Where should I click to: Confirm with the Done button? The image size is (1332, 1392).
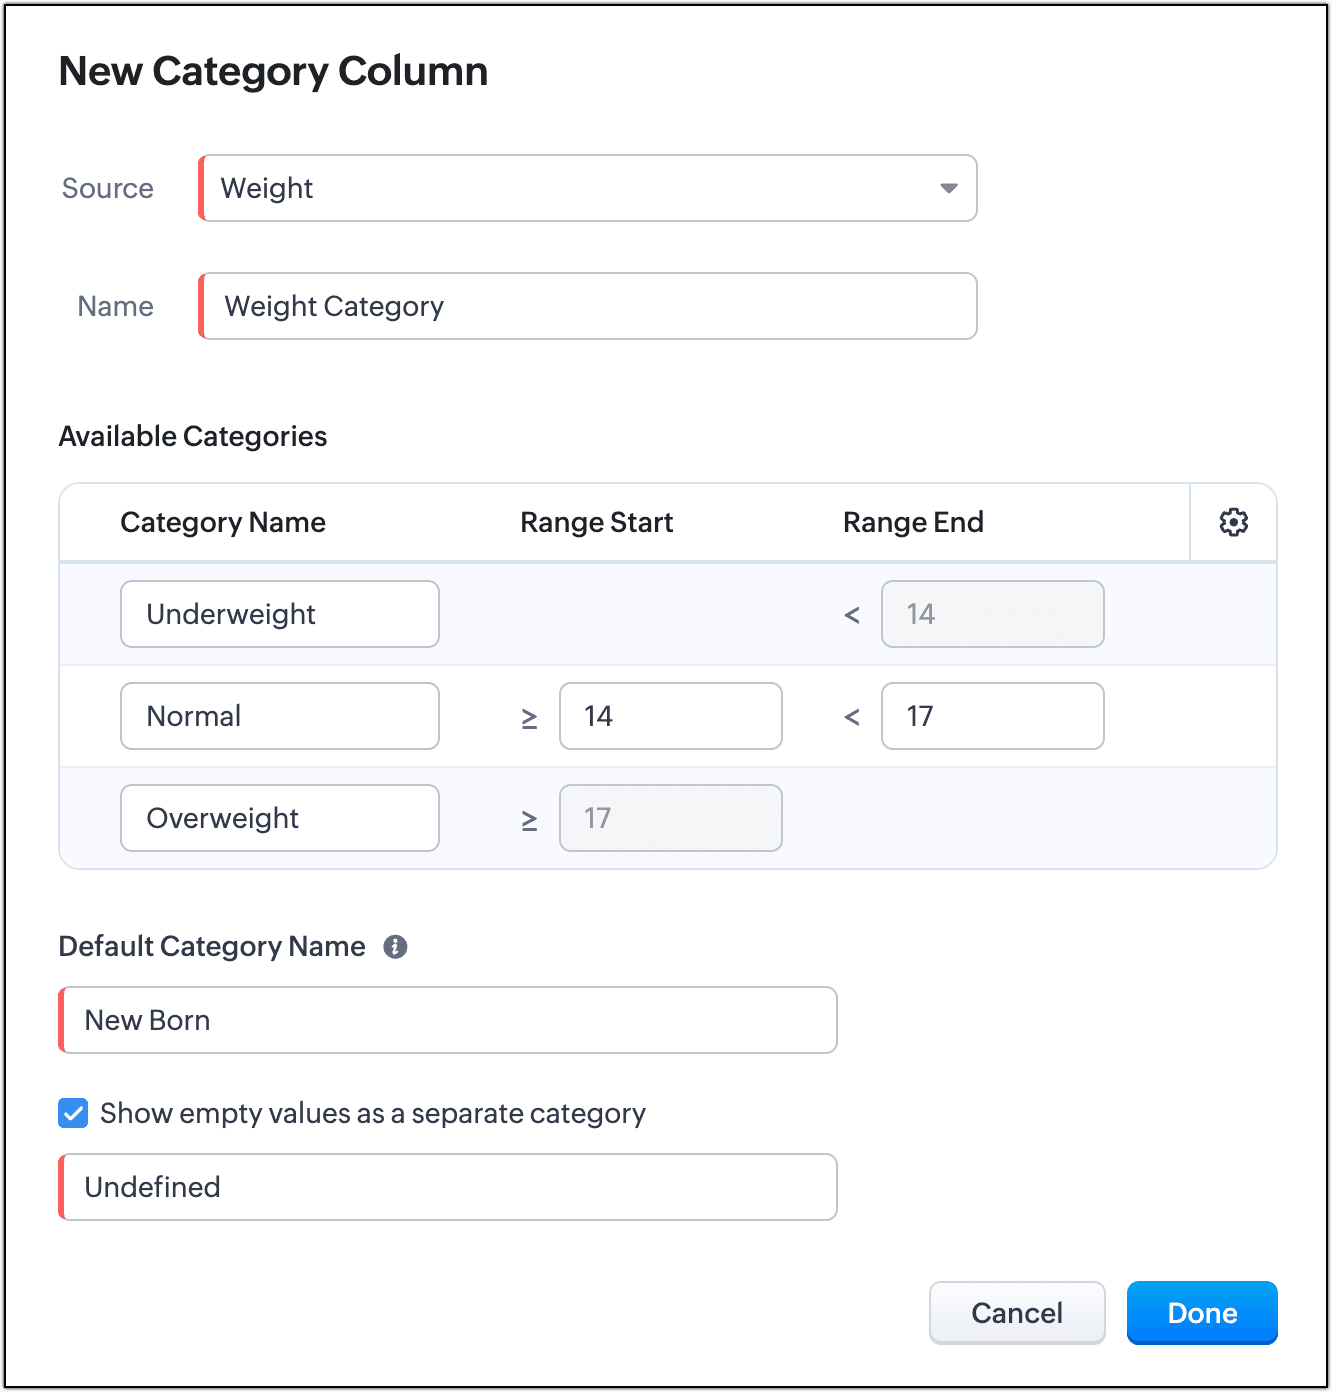point(1202,1313)
